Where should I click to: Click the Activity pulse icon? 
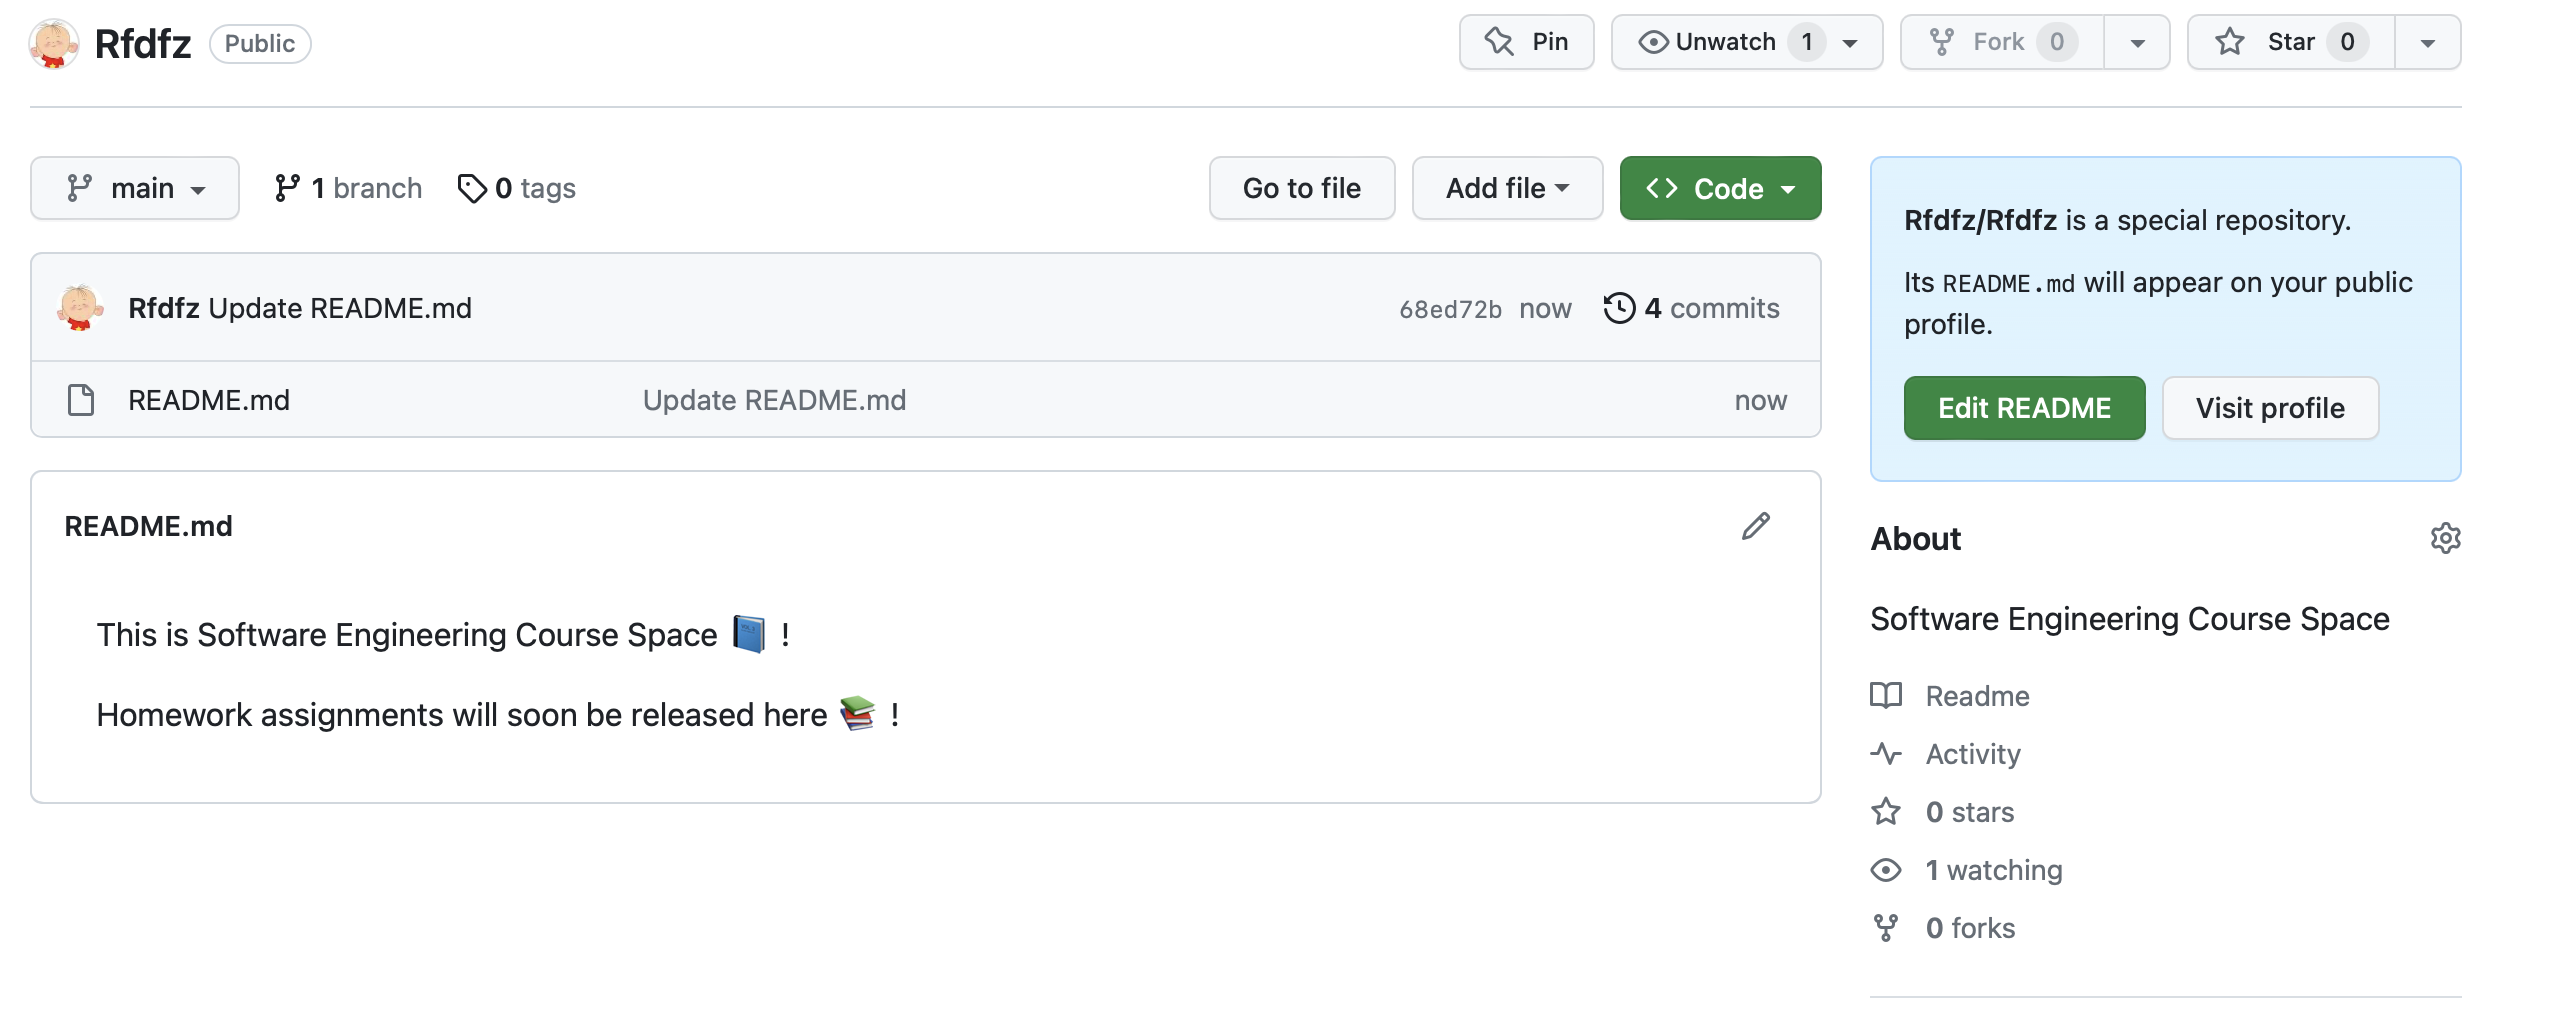(x=1886, y=754)
